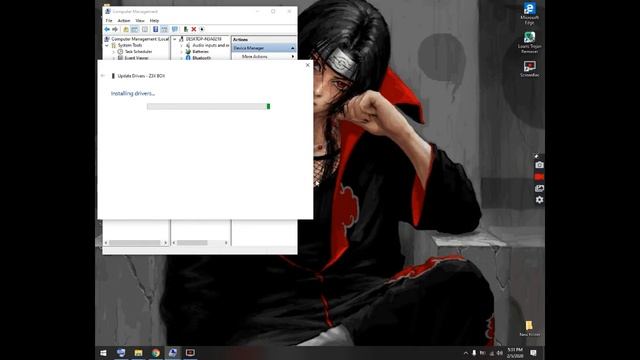Click the red record button in recorder sidebar
The height and width of the screenshot is (360, 640).
pyautogui.click(x=539, y=177)
